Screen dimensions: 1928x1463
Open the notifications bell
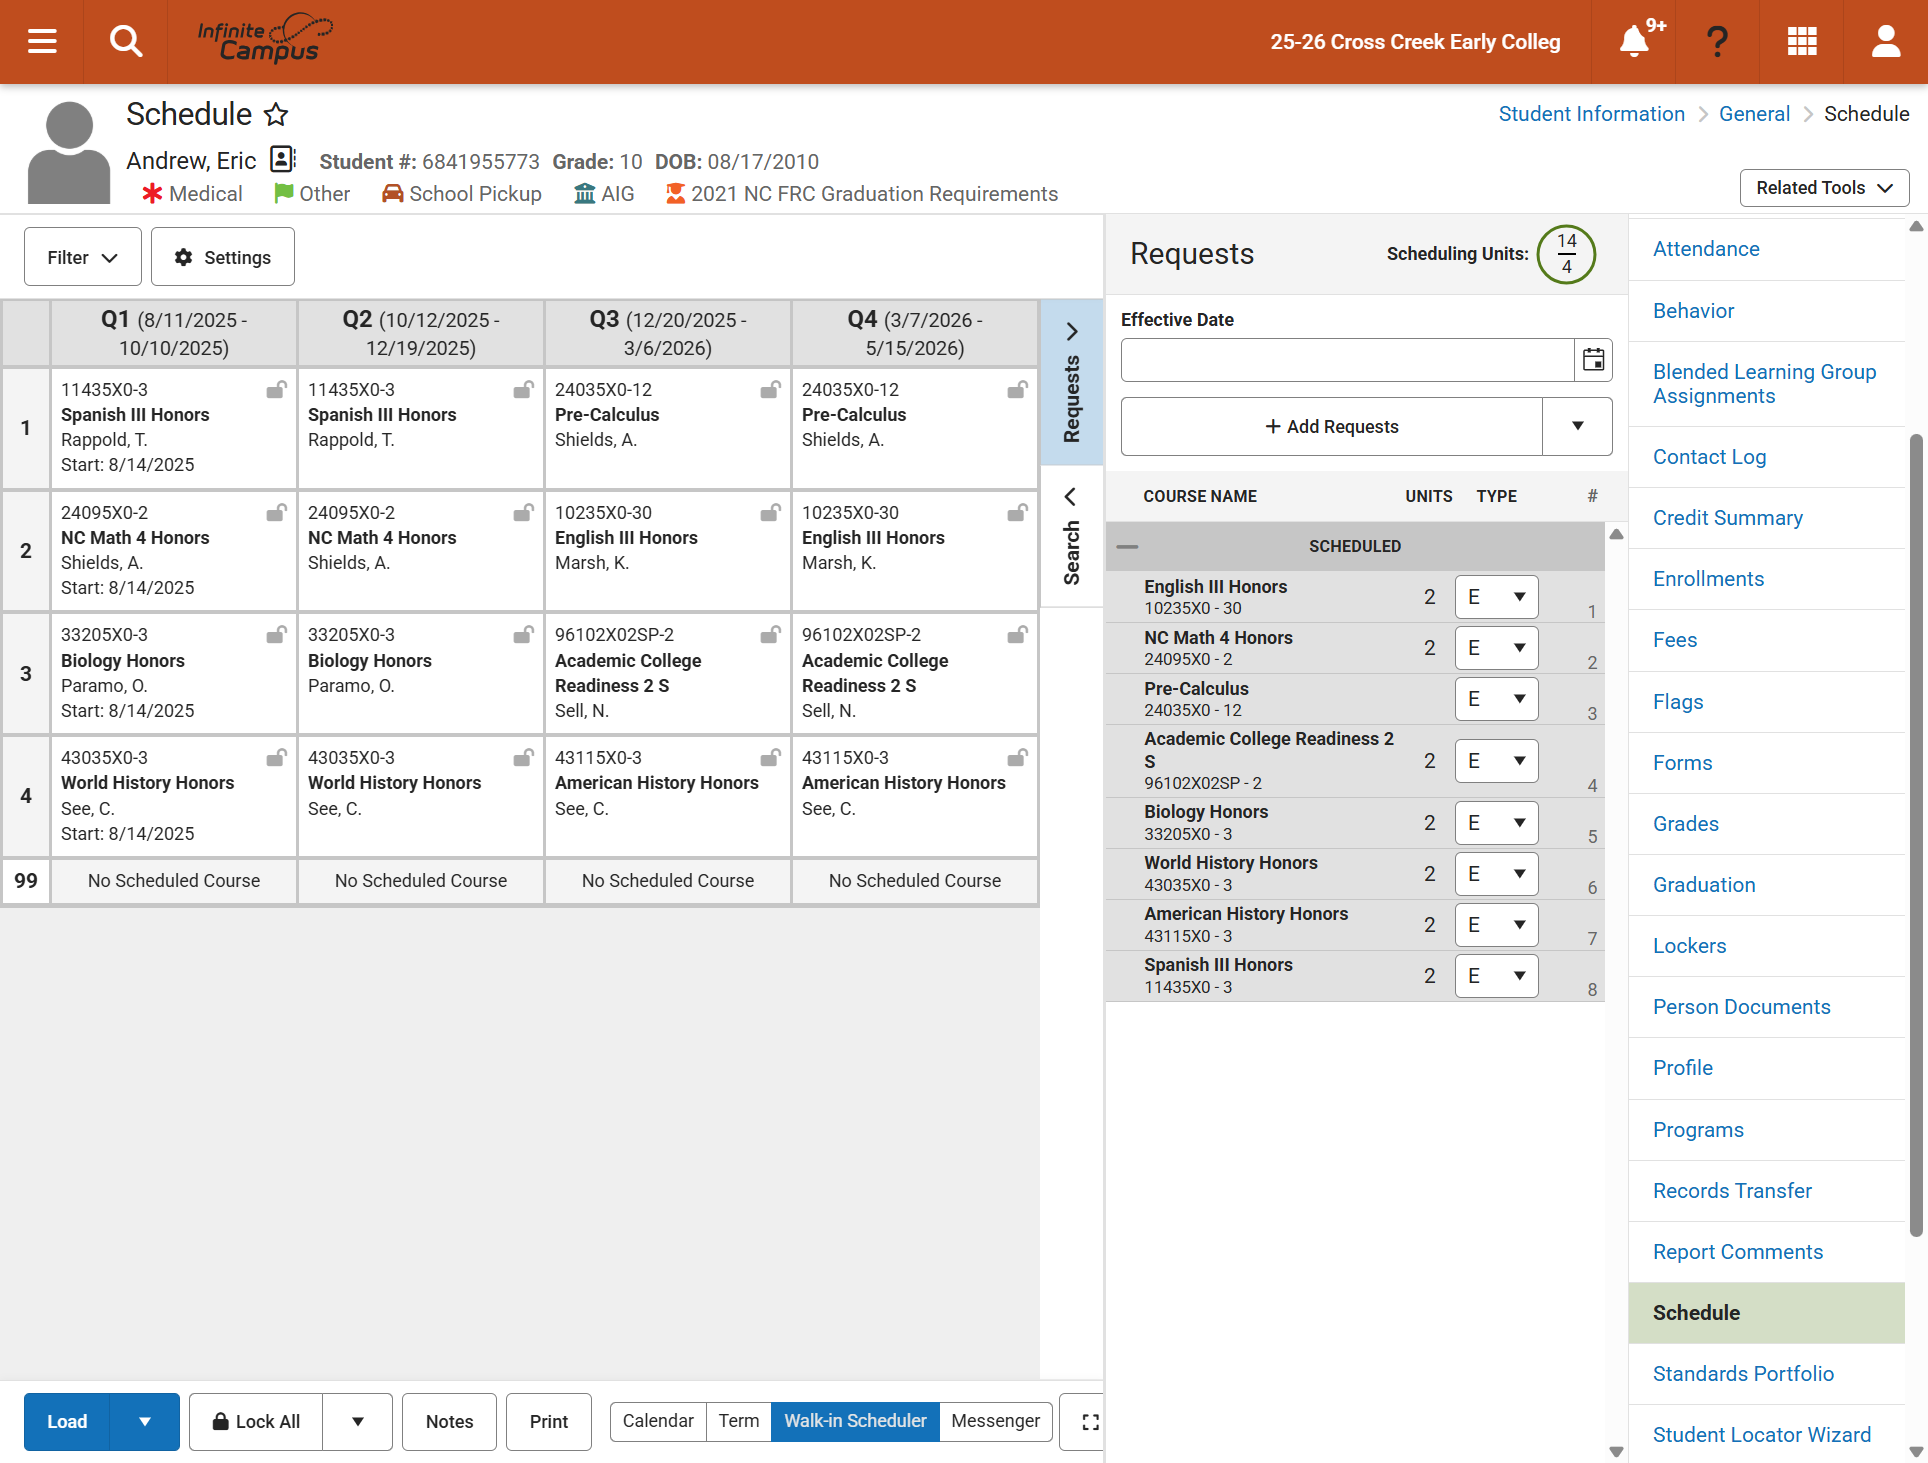tap(1634, 41)
